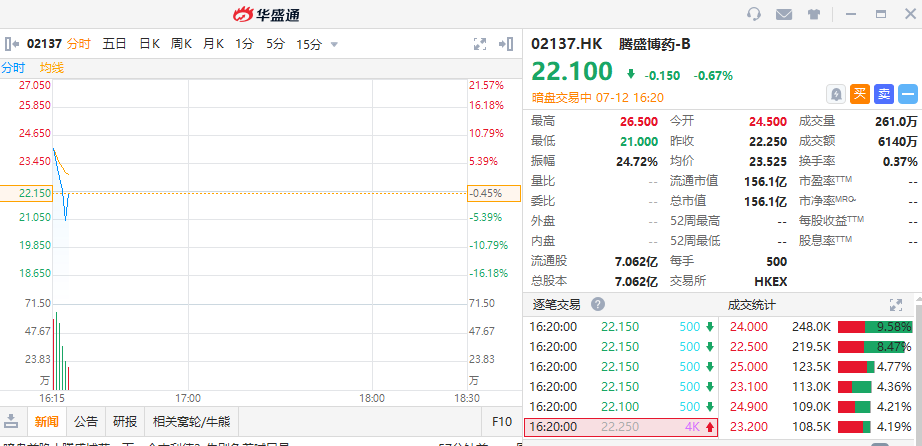Open the messages envelope icon
This screenshot has height=446, width=922.
[x=784, y=14]
